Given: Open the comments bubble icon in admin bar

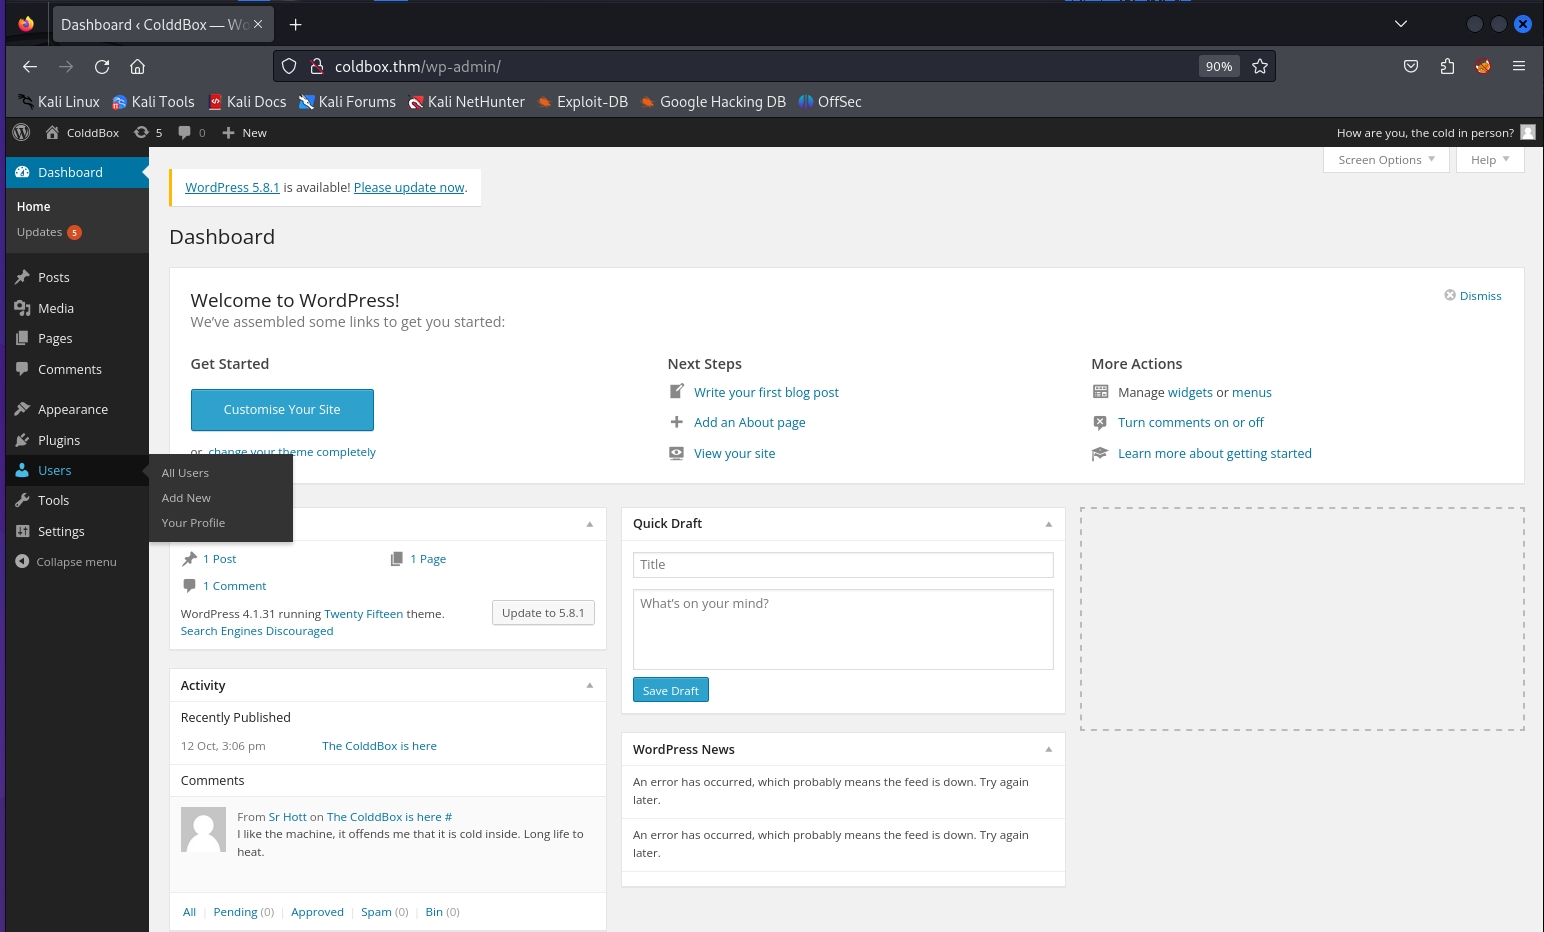Looking at the screenshot, I should (185, 132).
